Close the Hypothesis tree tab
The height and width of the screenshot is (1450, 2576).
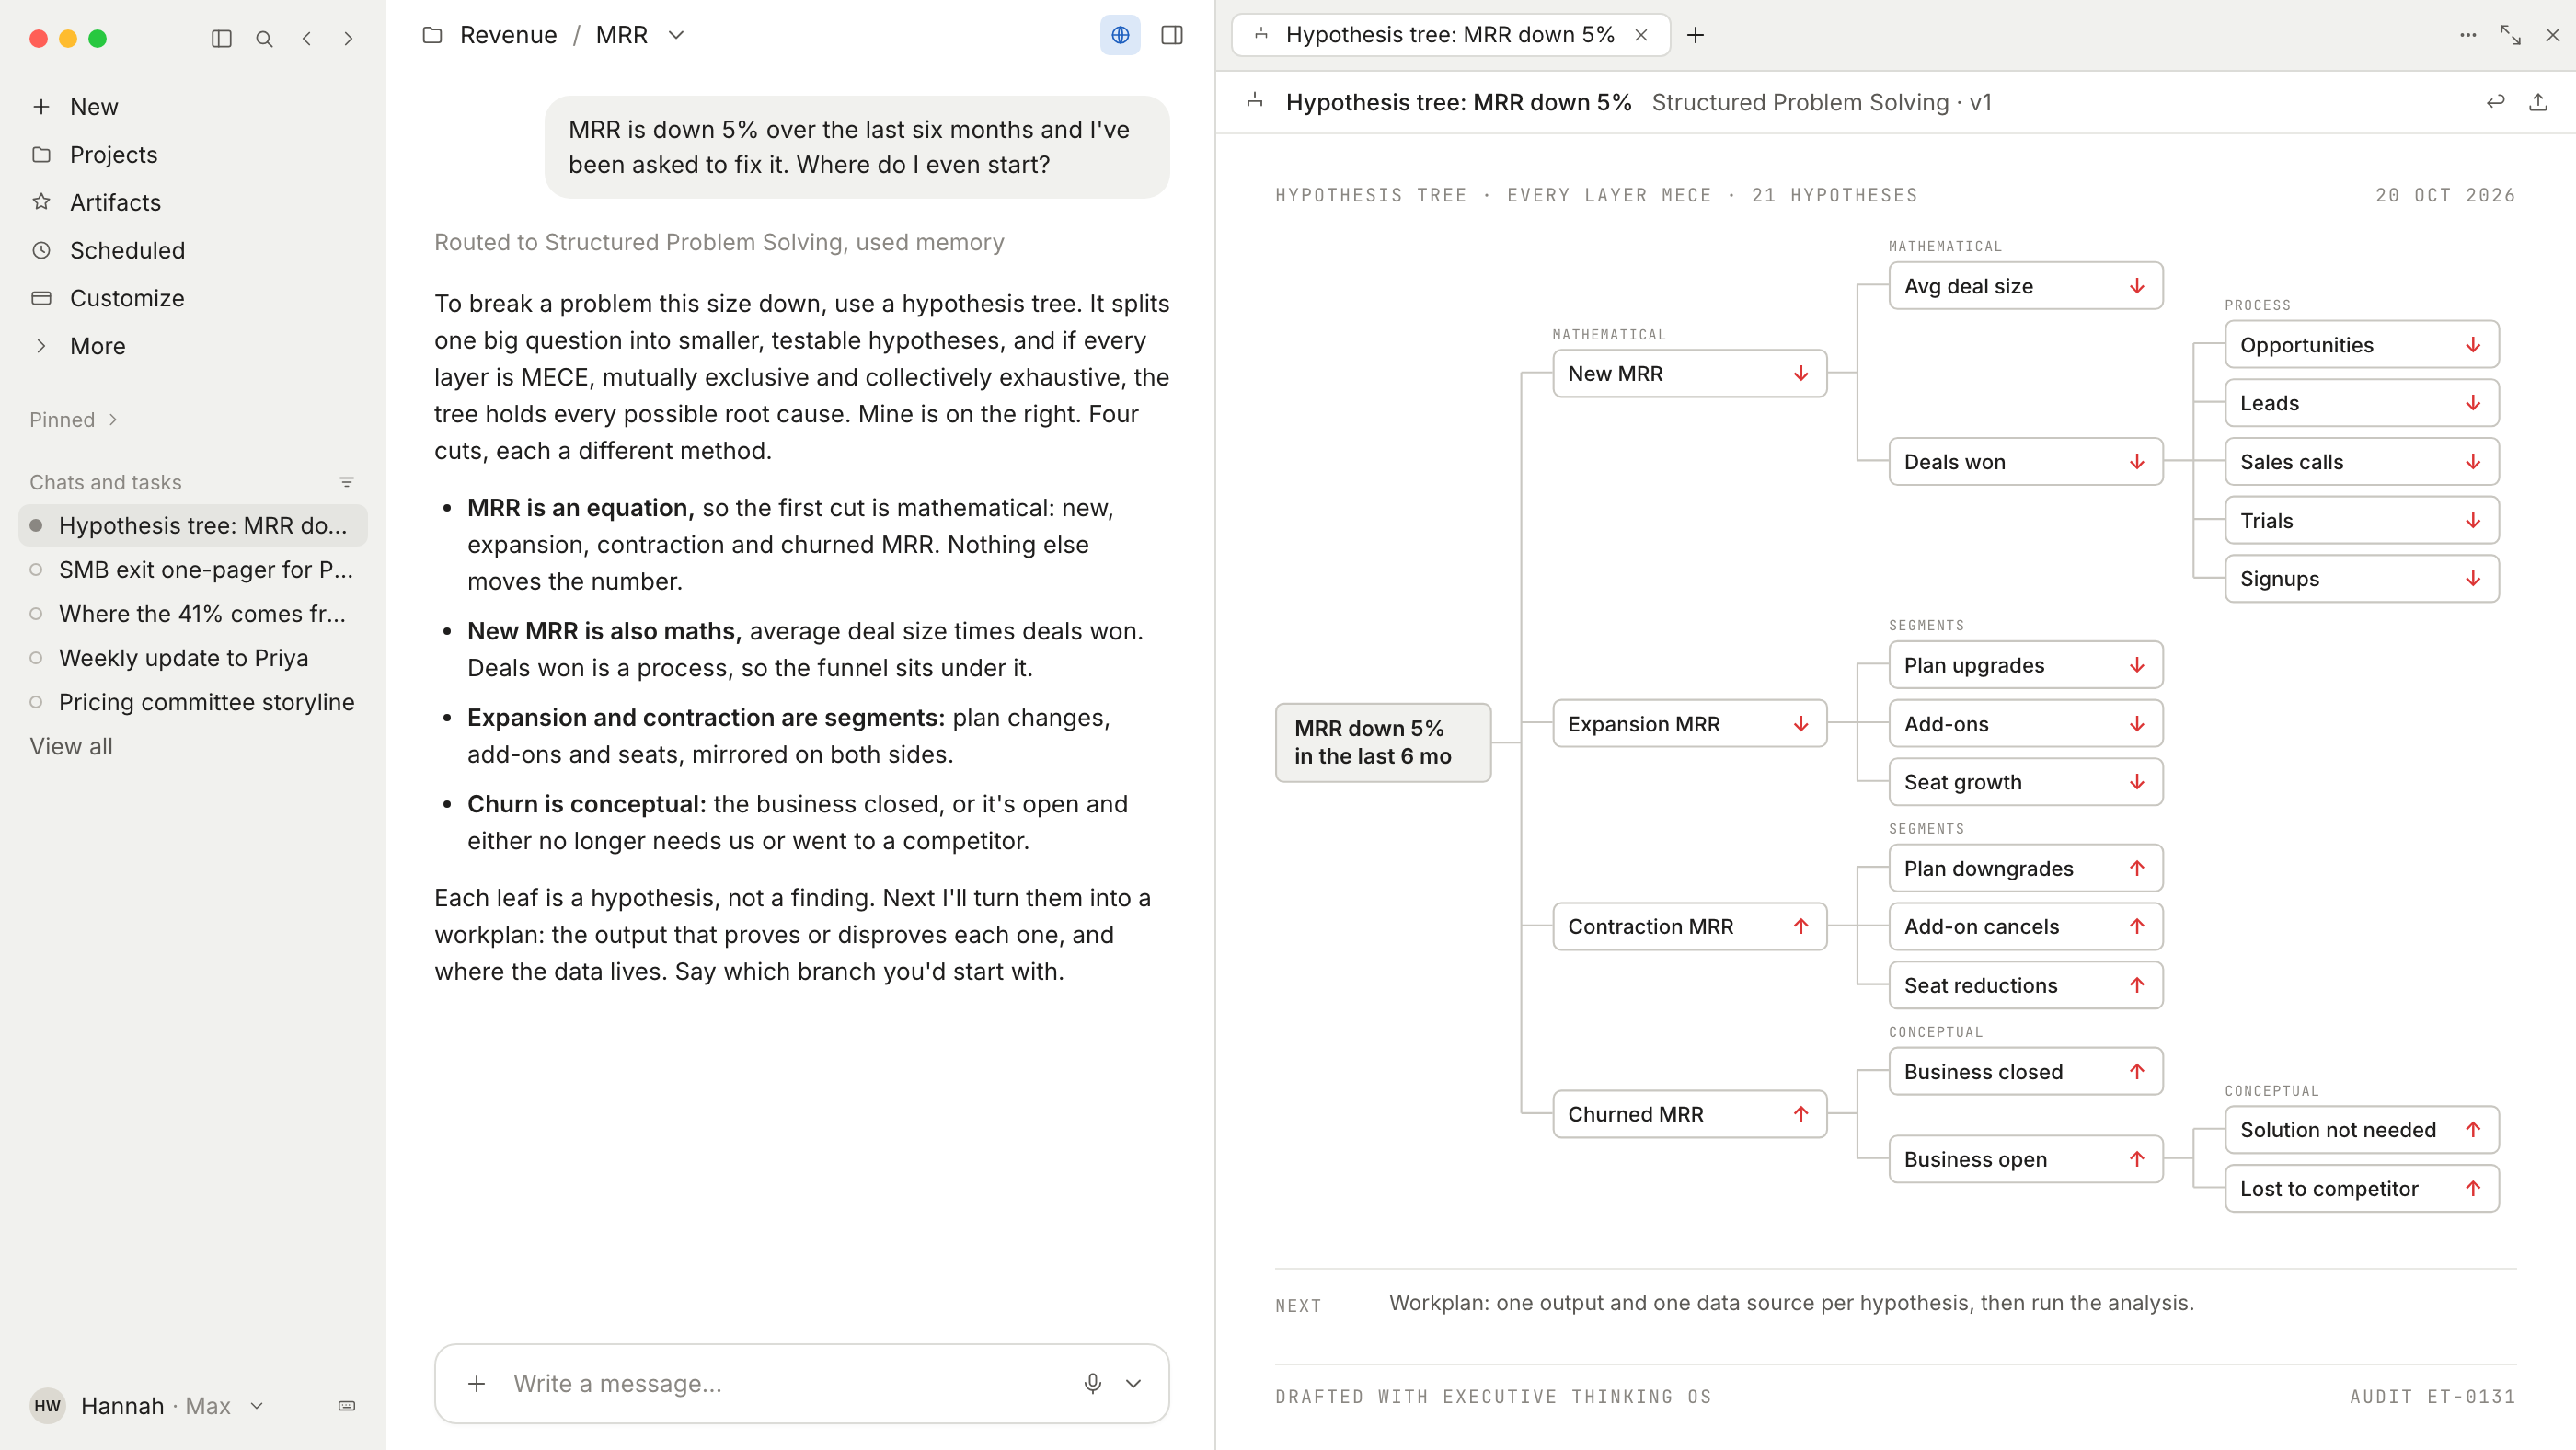tap(1641, 35)
